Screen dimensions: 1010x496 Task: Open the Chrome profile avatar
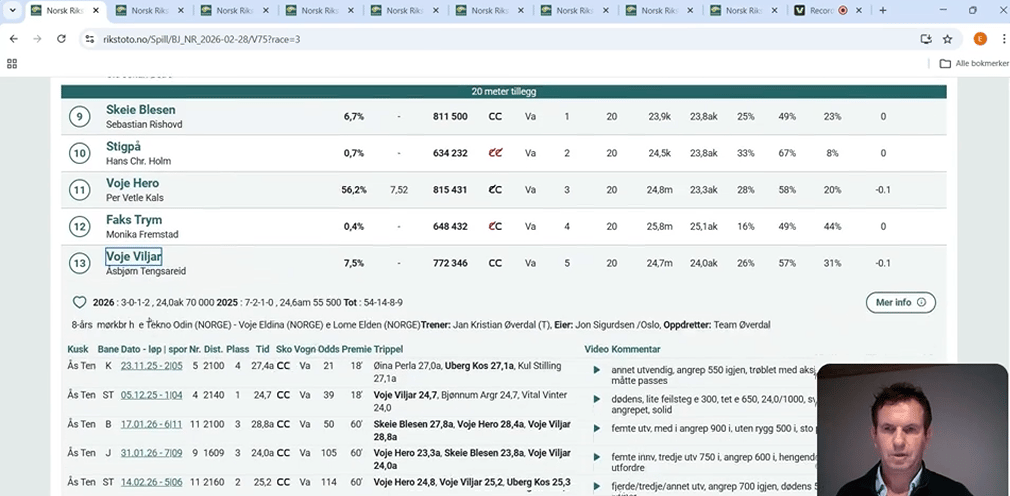coord(980,39)
